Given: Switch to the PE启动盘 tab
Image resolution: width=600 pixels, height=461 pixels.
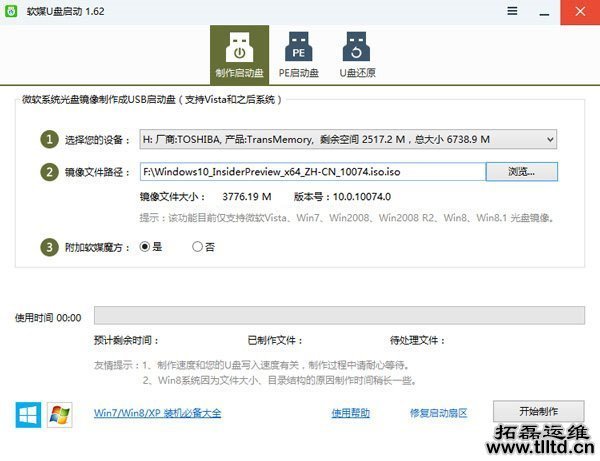Looking at the screenshot, I should [x=298, y=55].
